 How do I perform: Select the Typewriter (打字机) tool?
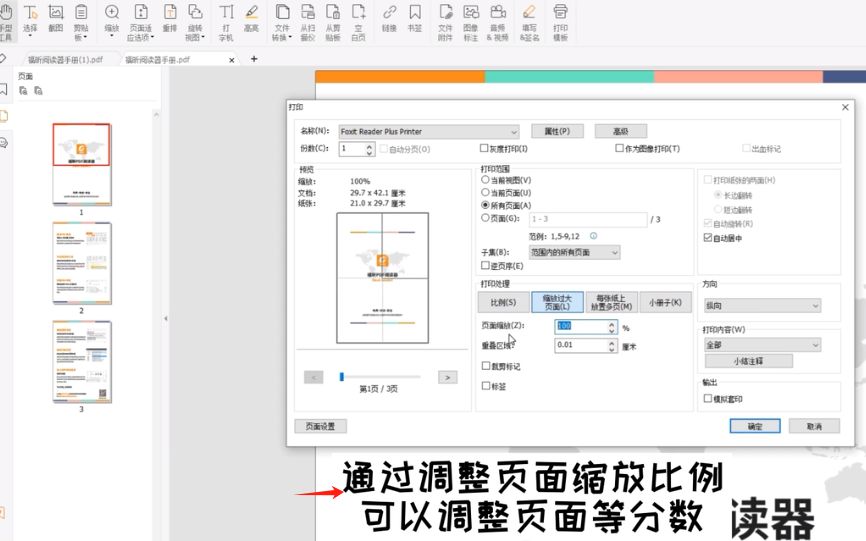point(226,22)
